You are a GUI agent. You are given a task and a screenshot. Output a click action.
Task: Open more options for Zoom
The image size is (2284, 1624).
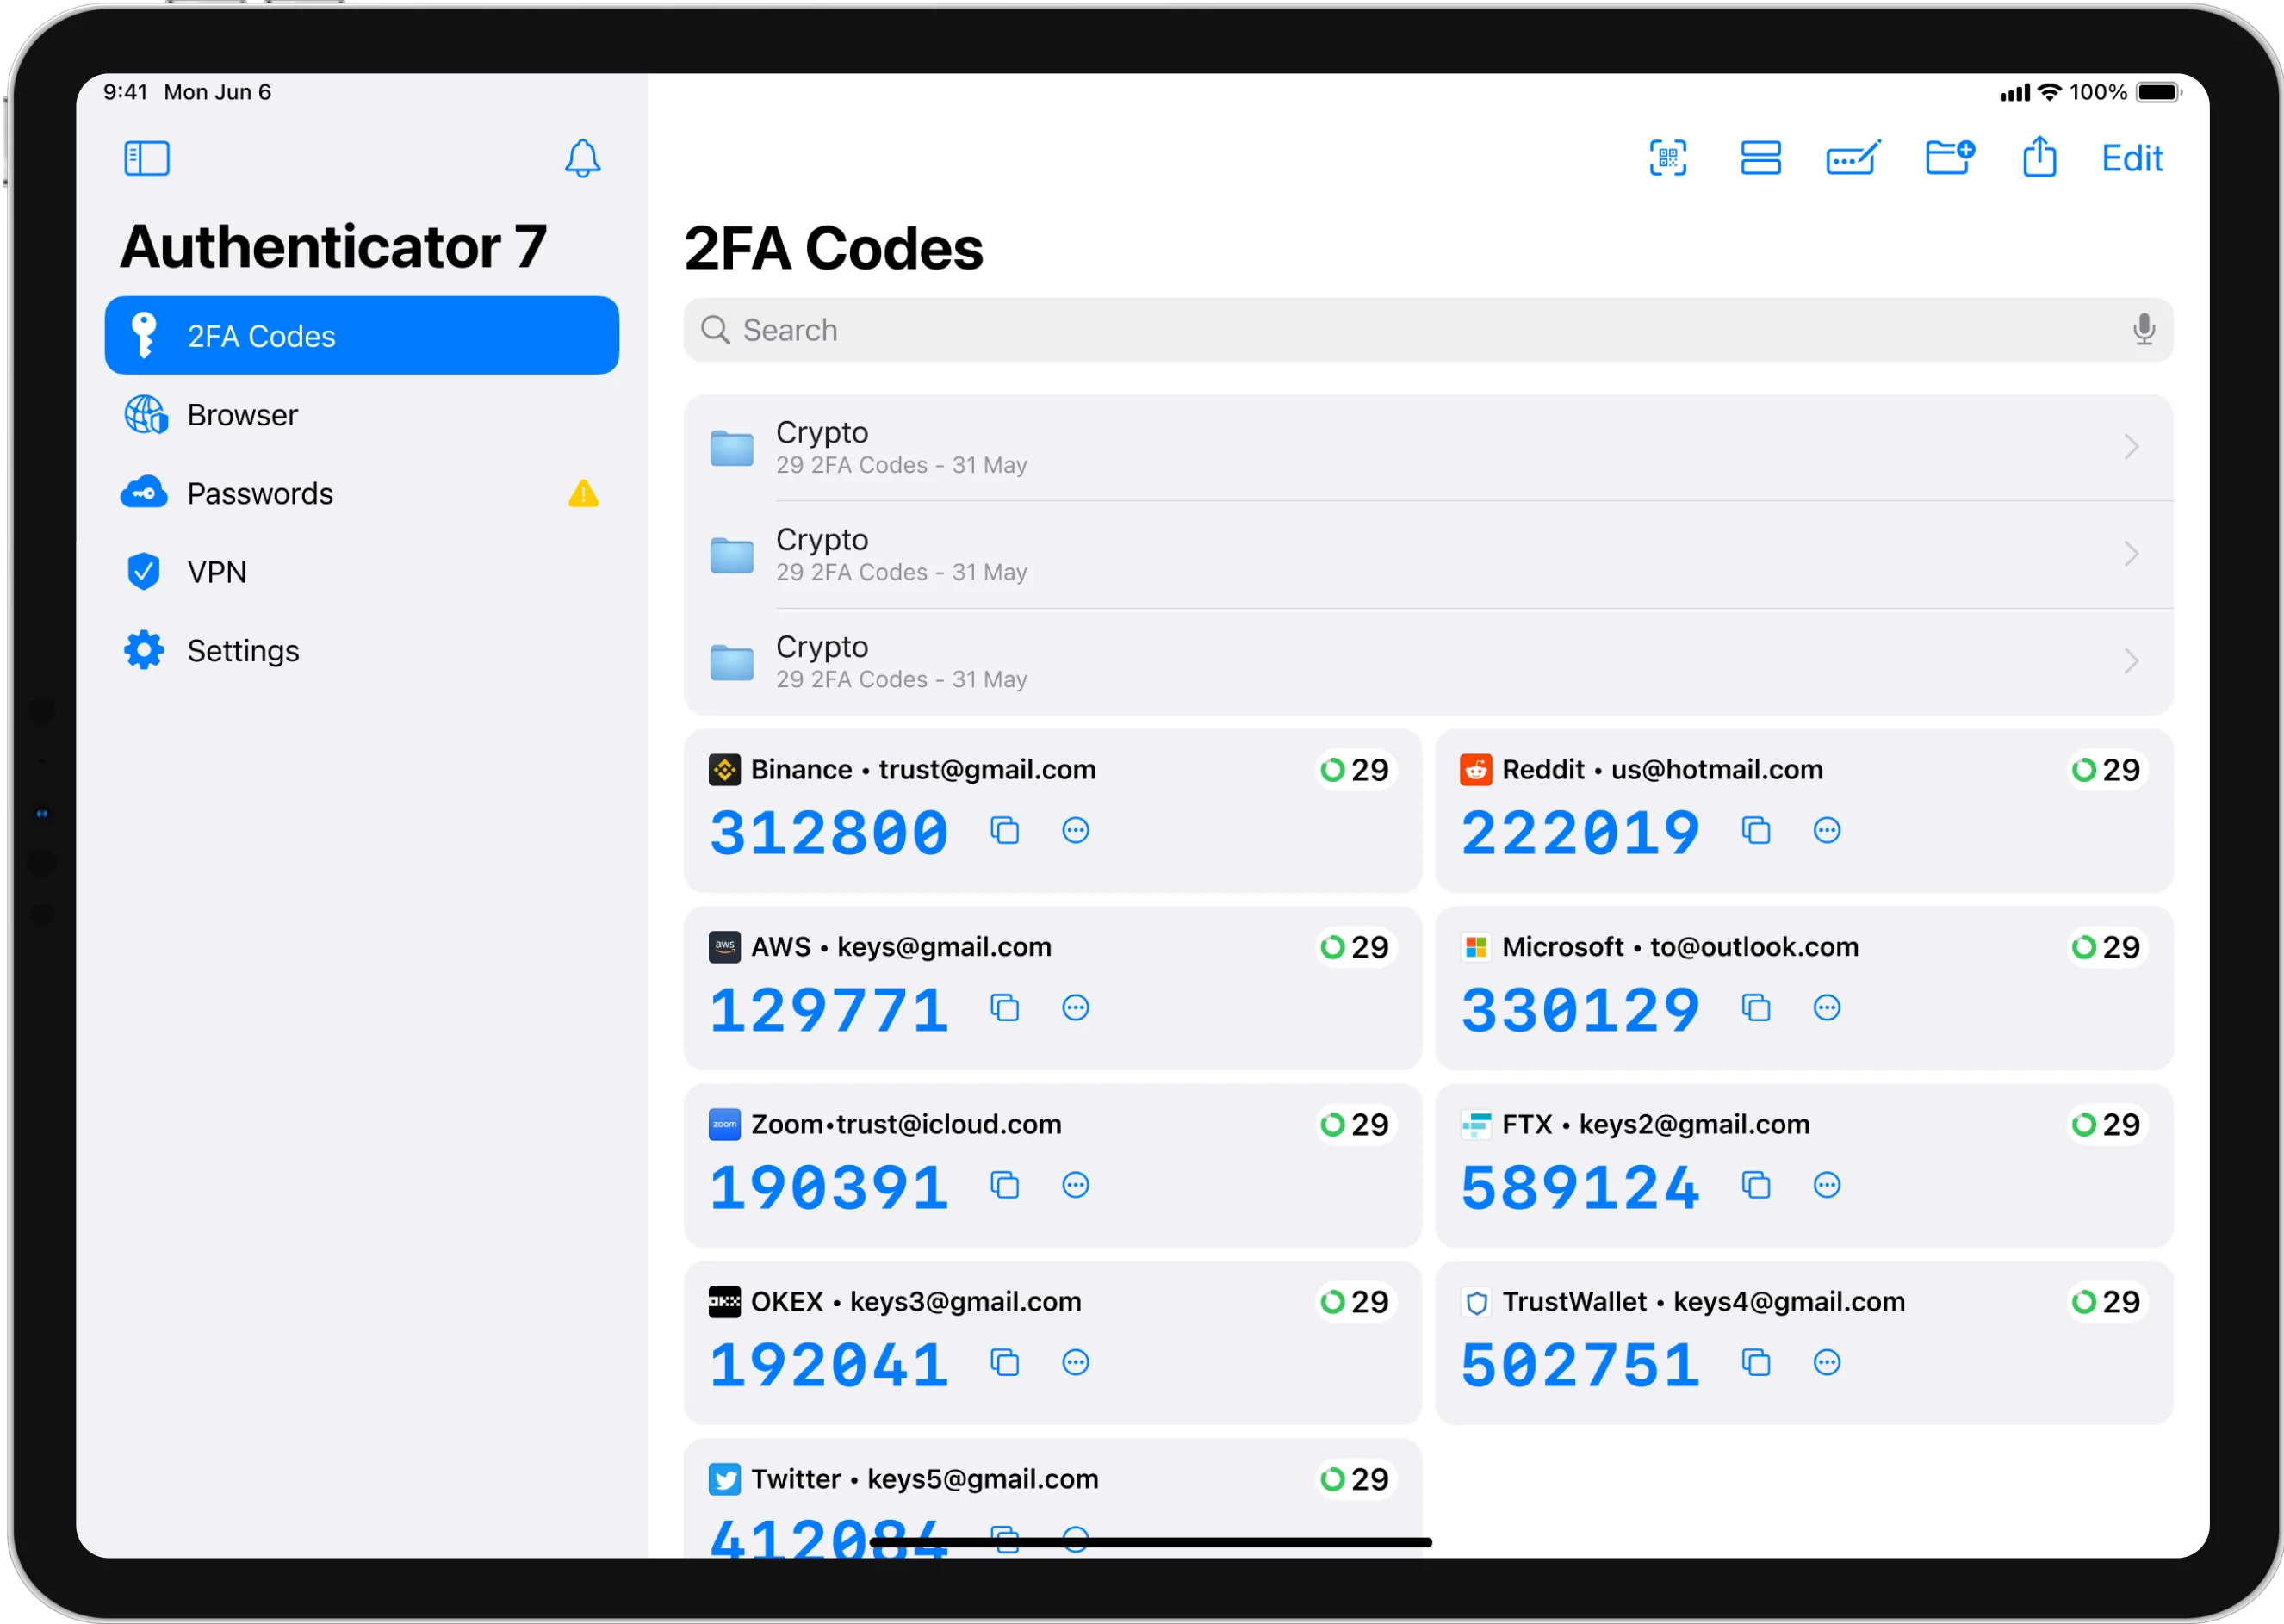tap(1075, 1185)
